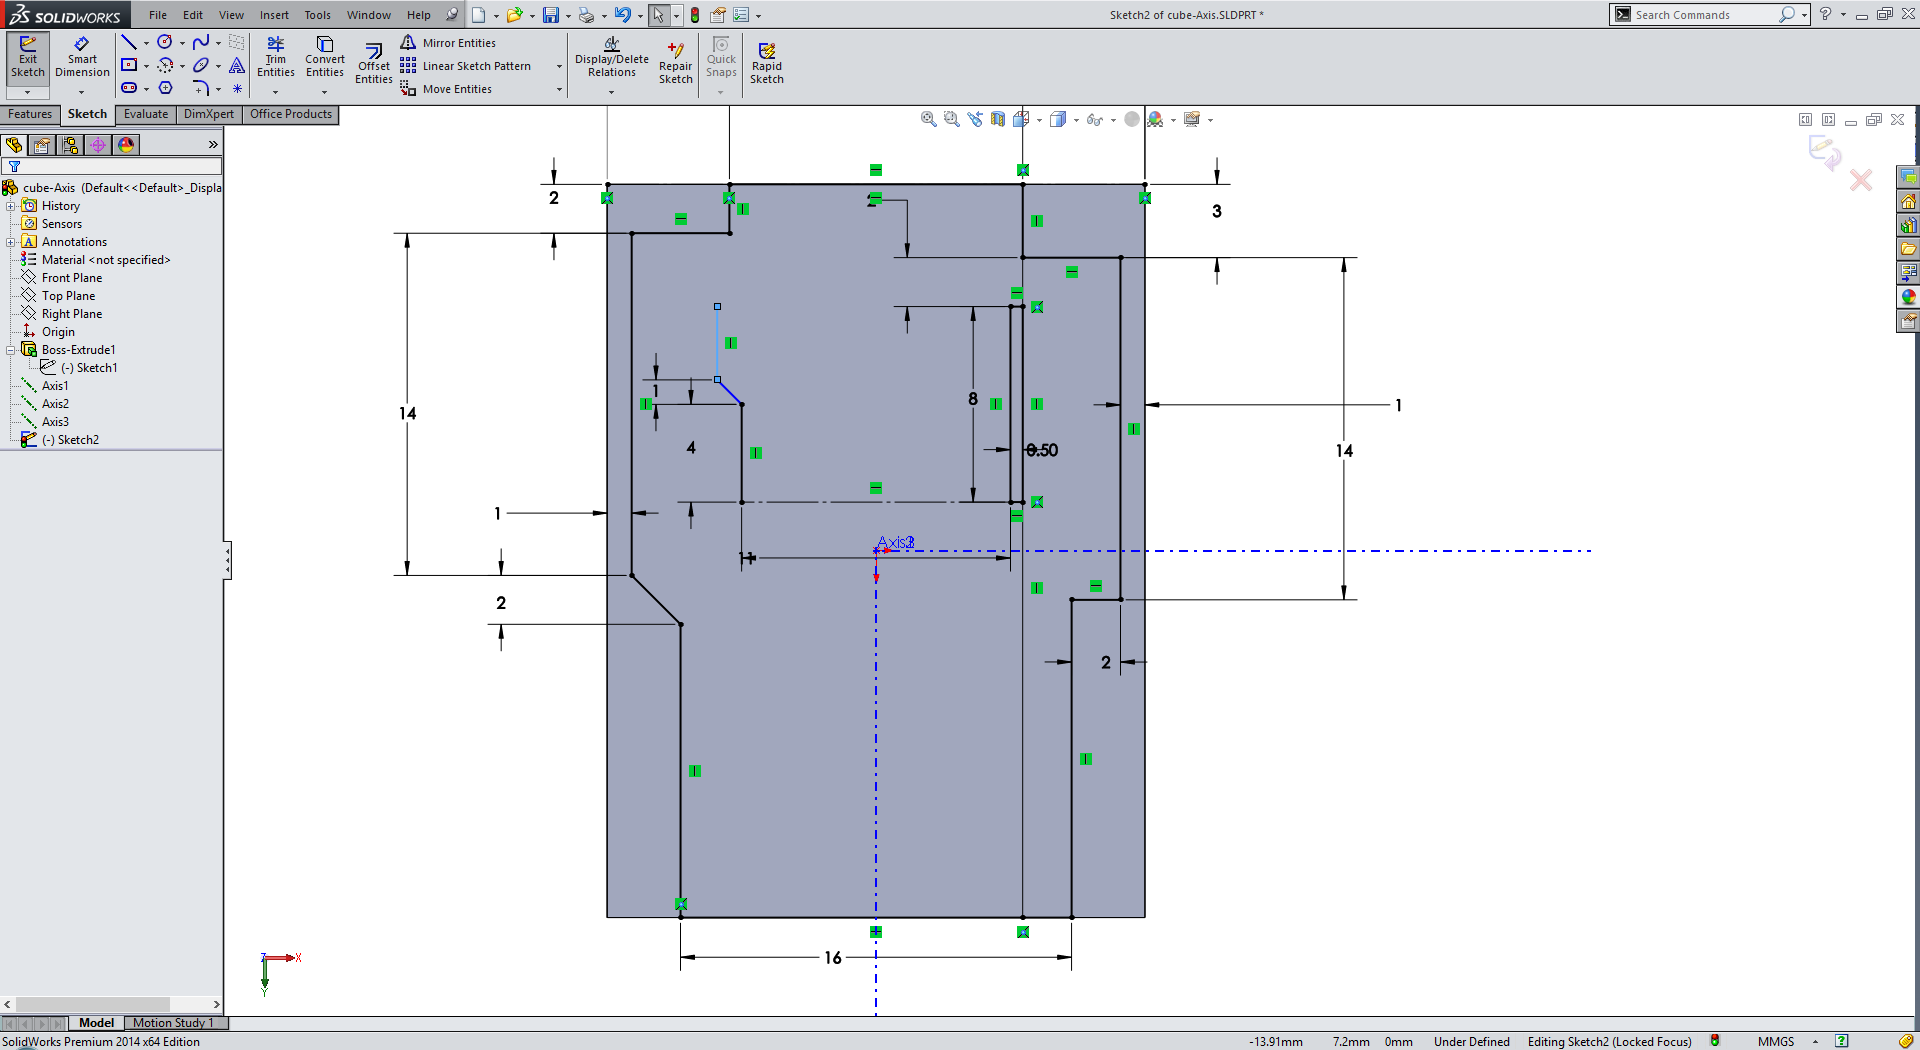Select the Circle sketch tool
This screenshot has width=1920, height=1050.
tap(165, 42)
